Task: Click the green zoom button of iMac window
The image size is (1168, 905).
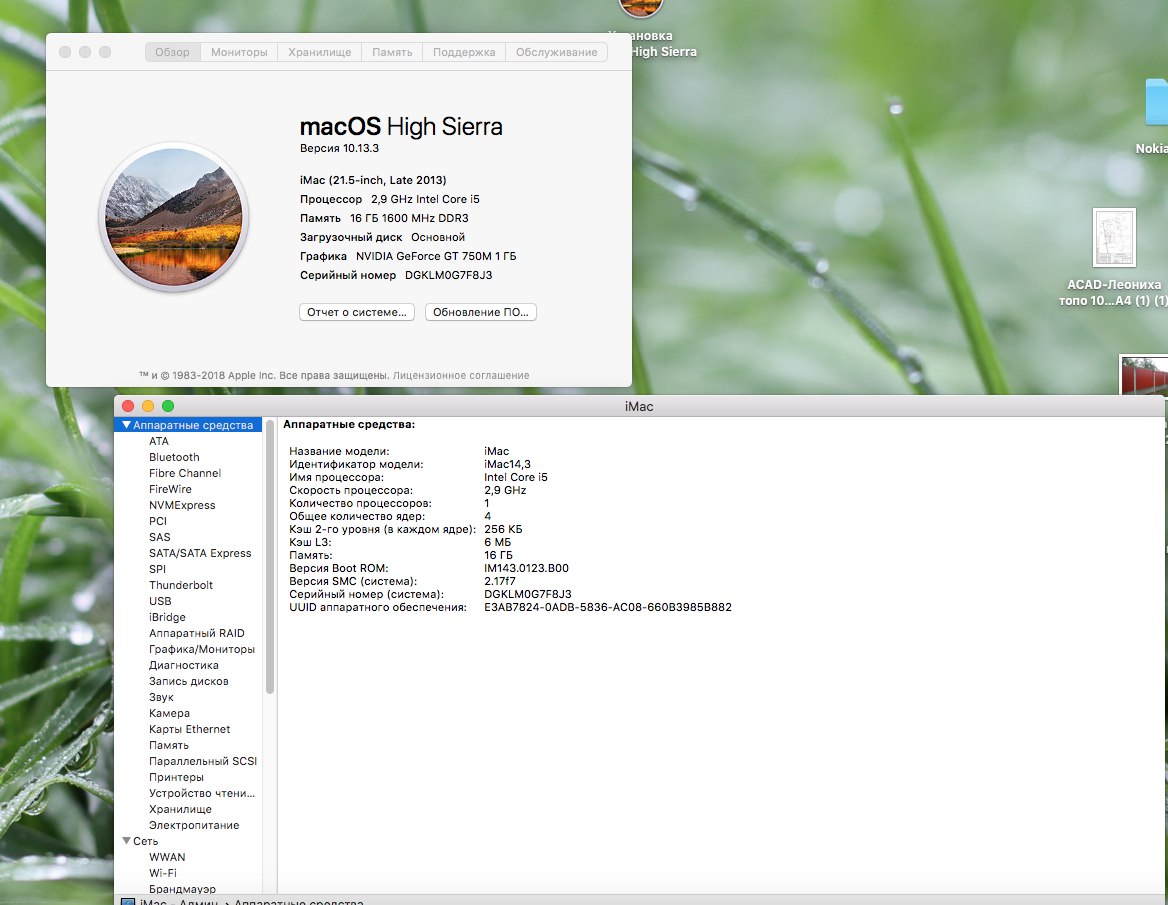Action: (168, 406)
